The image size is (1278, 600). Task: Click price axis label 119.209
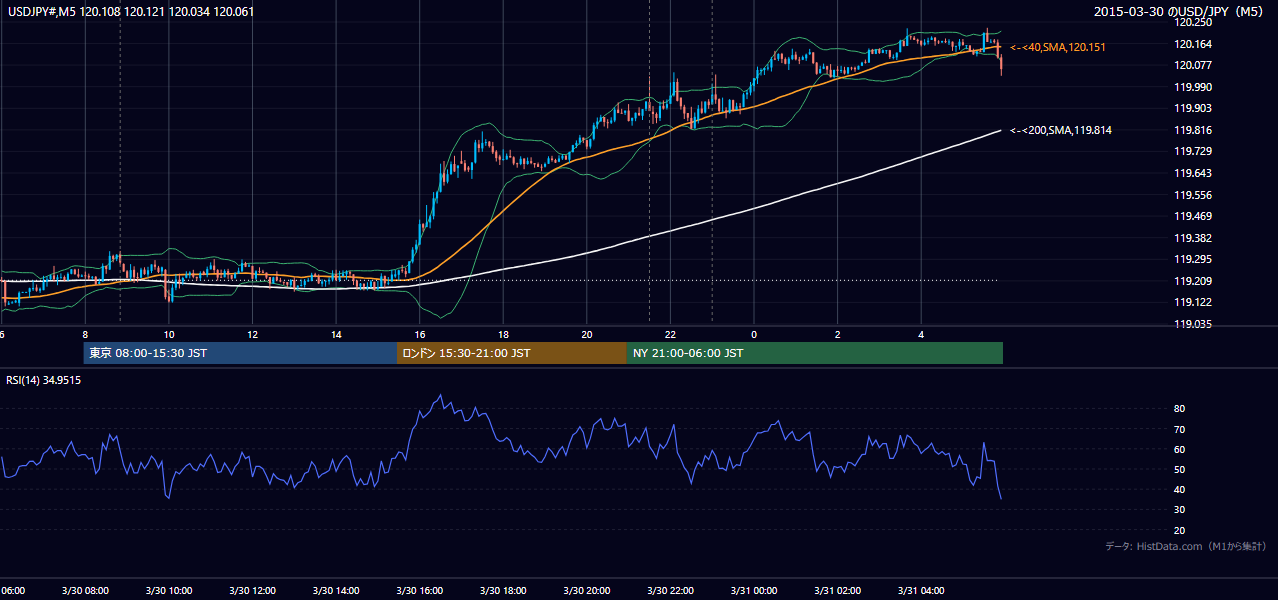click(1192, 281)
